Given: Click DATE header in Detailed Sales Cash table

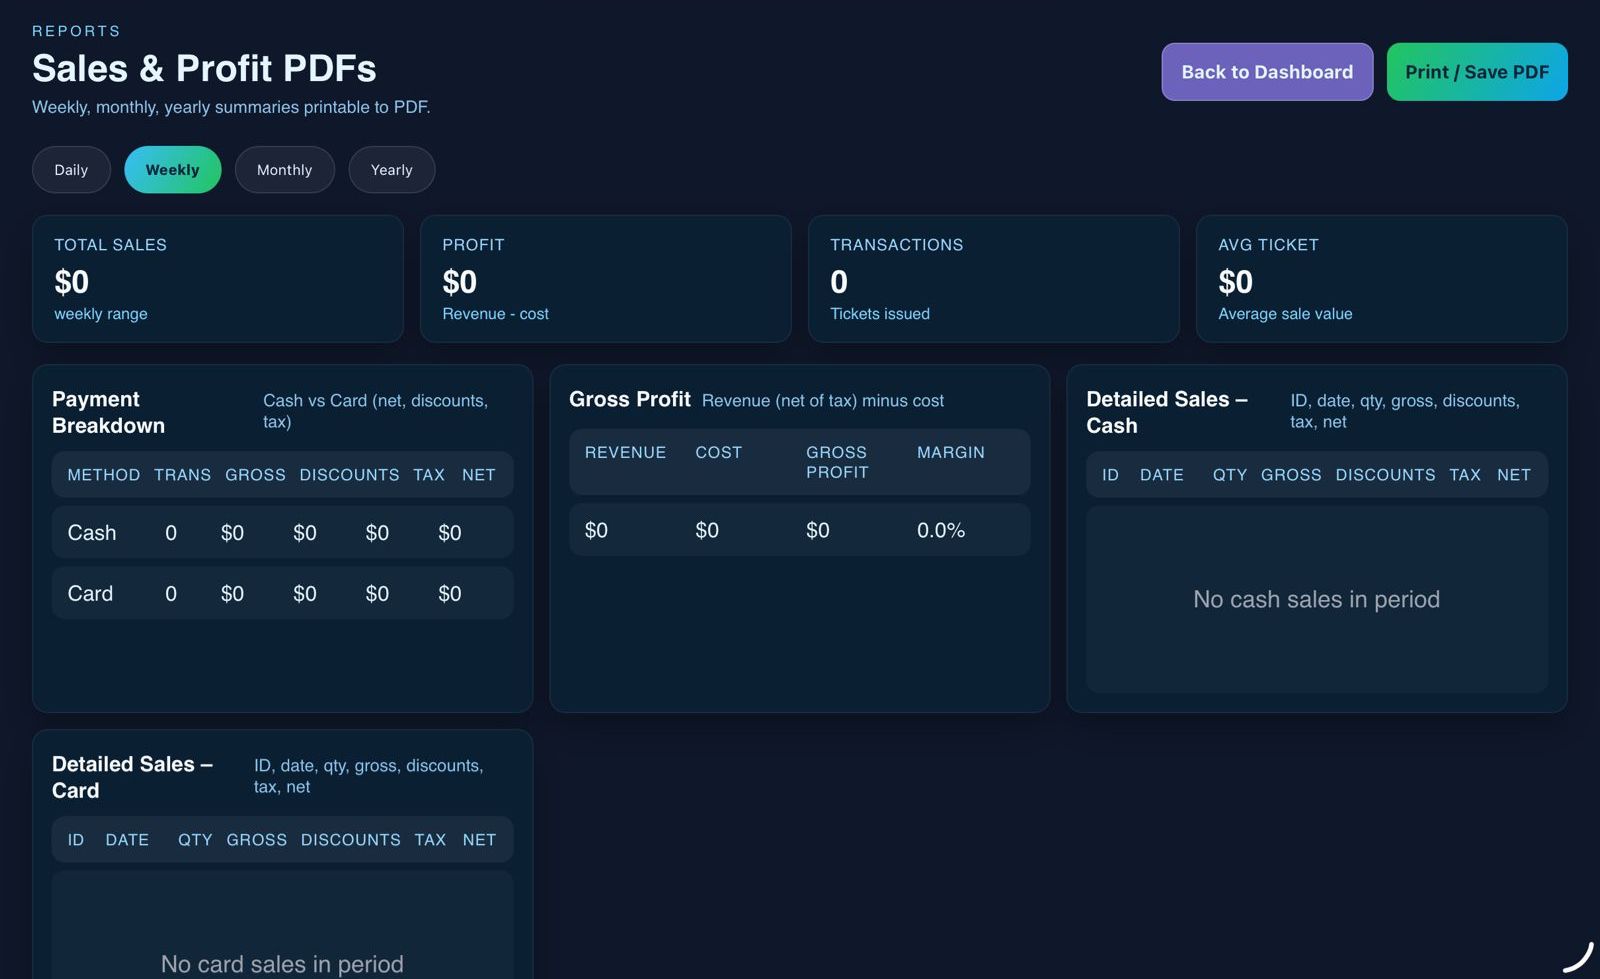Looking at the screenshot, I should pyautogui.click(x=1162, y=475).
